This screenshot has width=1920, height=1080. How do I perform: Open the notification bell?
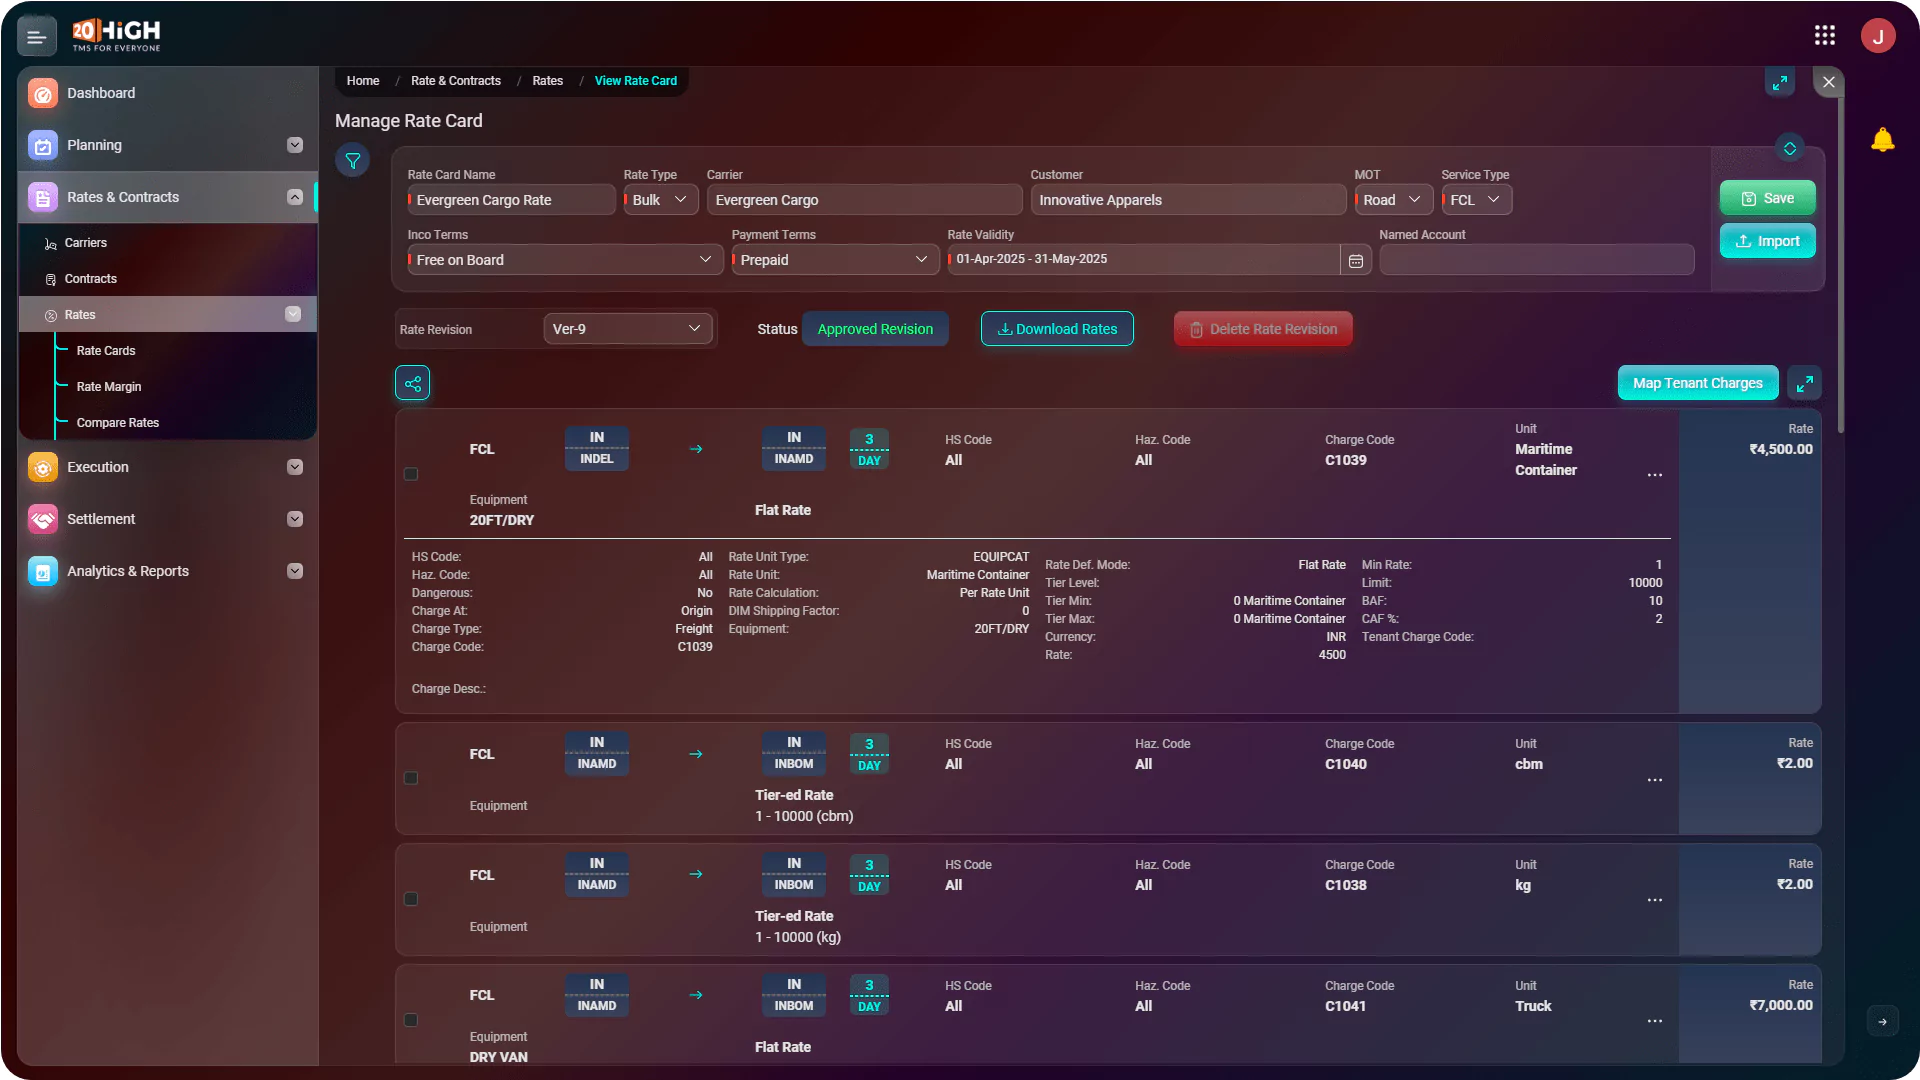tap(1882, 140)
